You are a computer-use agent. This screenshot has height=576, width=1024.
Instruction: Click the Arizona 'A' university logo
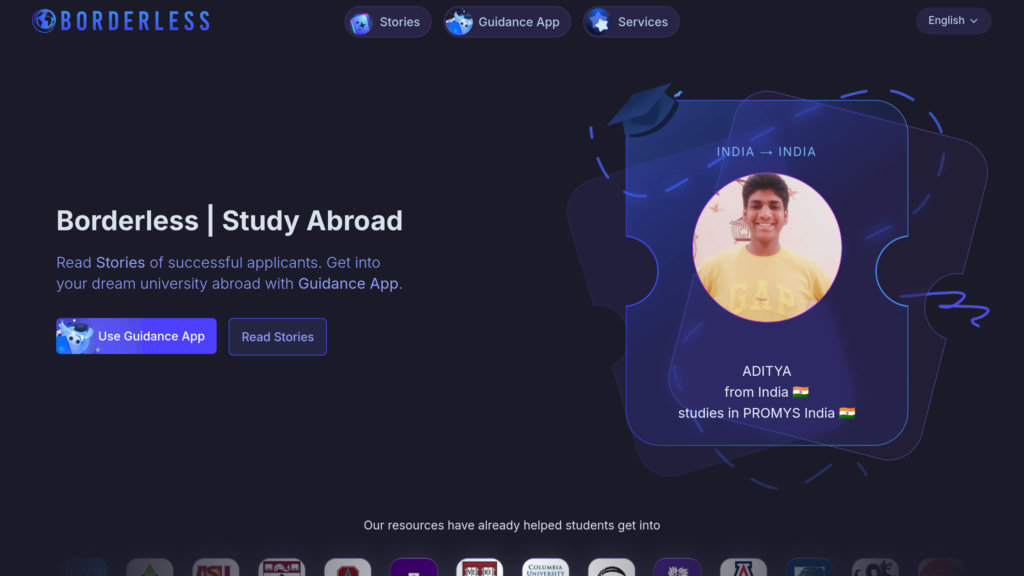(x=743, y=568)
